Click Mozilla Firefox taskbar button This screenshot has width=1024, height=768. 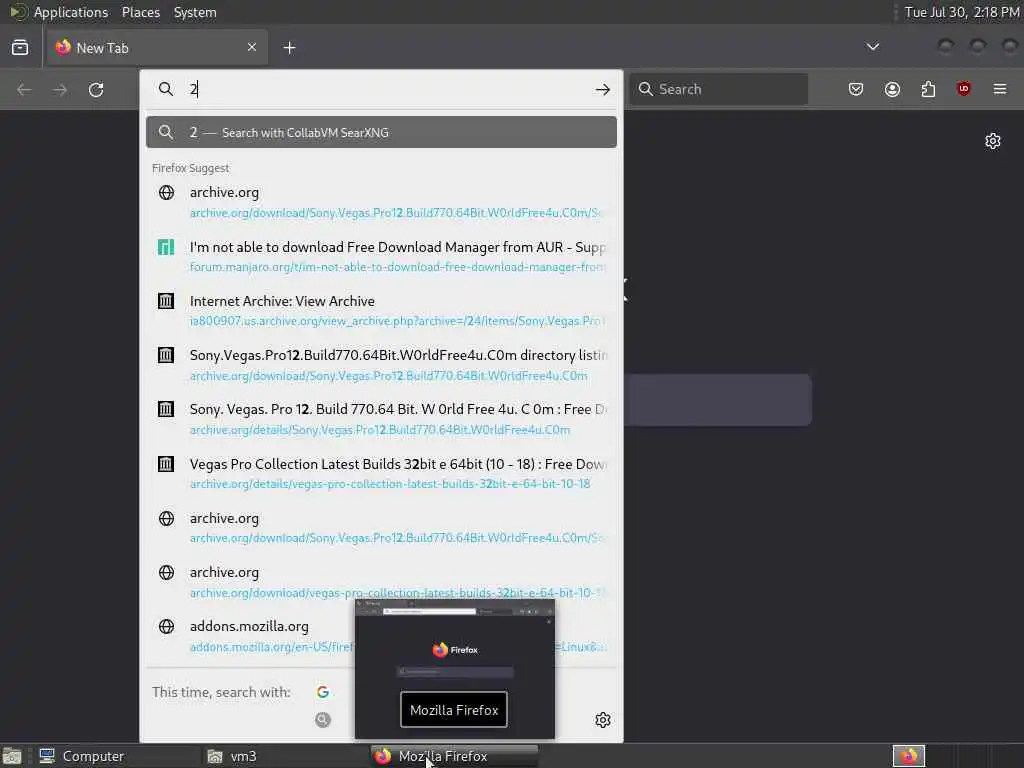tap(455, 756)
